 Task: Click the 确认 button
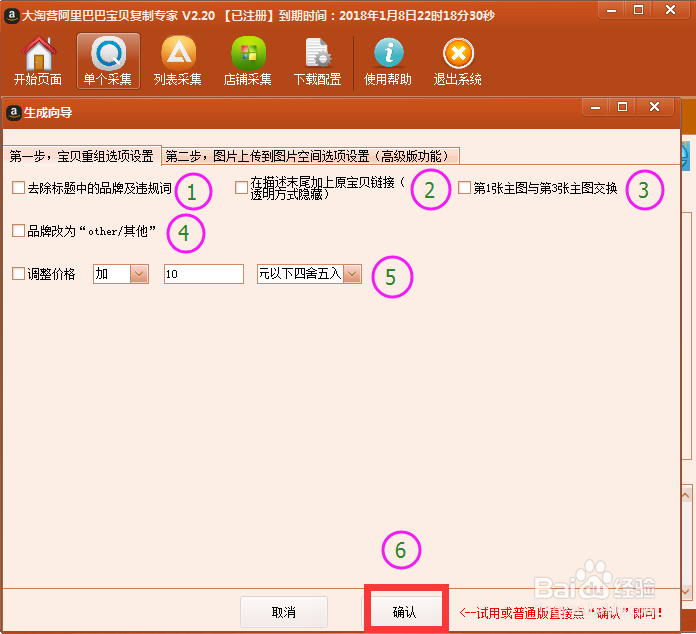click(406, 612)
